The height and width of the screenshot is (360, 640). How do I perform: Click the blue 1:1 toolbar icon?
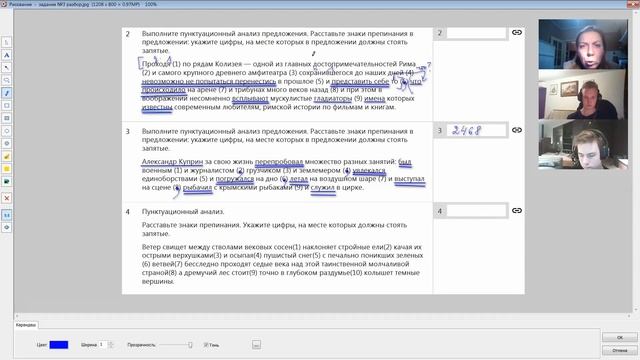point(7,215)
